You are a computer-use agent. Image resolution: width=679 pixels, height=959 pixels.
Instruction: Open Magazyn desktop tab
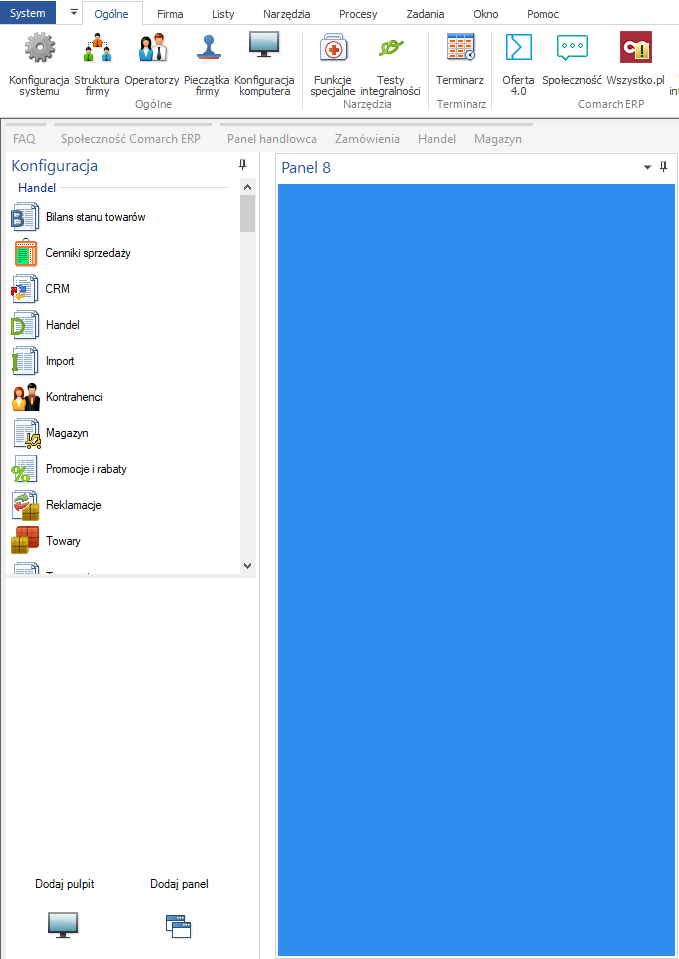[498, 139]
